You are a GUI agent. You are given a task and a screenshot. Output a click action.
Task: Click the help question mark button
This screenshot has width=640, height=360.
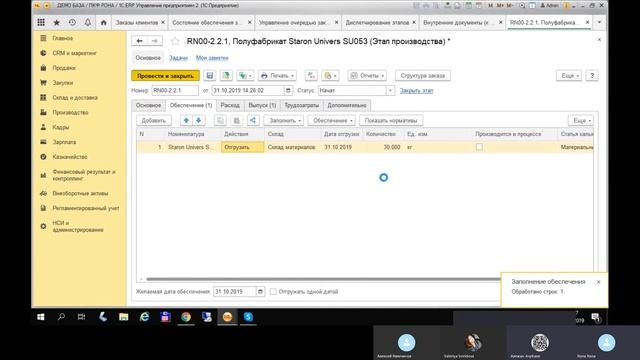(x=592, y=76)
